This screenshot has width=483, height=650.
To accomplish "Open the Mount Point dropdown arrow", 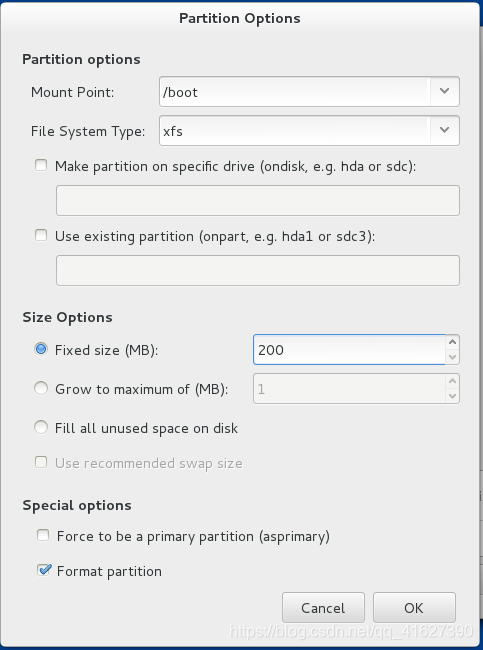I will pos(444,92).
